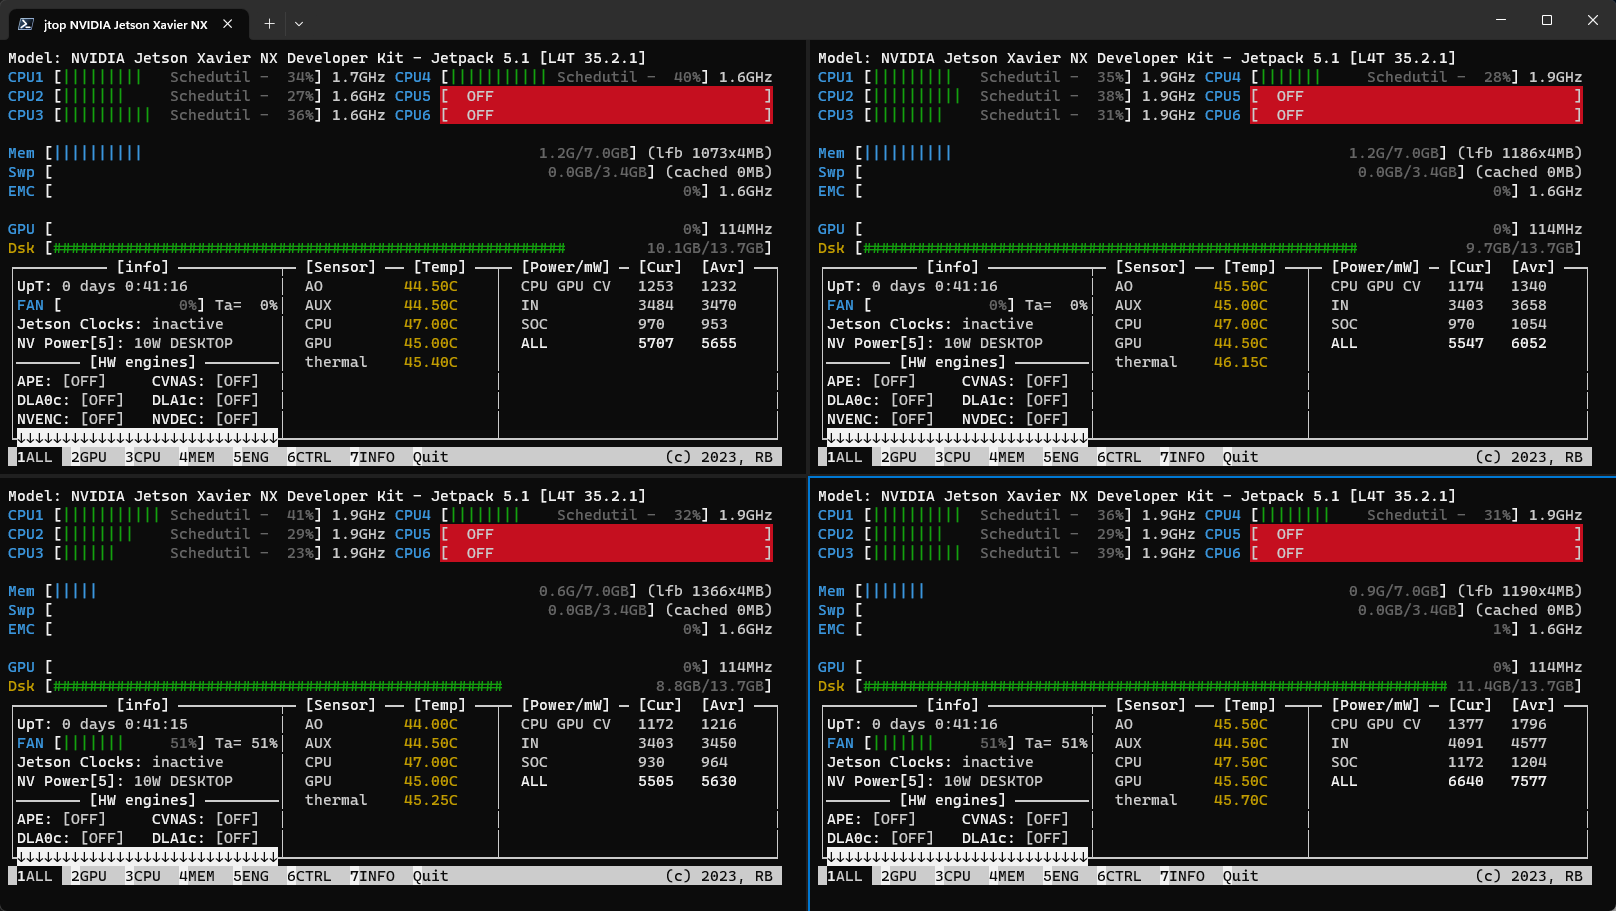Open 5ENG in the bottom-left pane
Viewport: 1616px width, 911px height.
(x=251, y=876)
